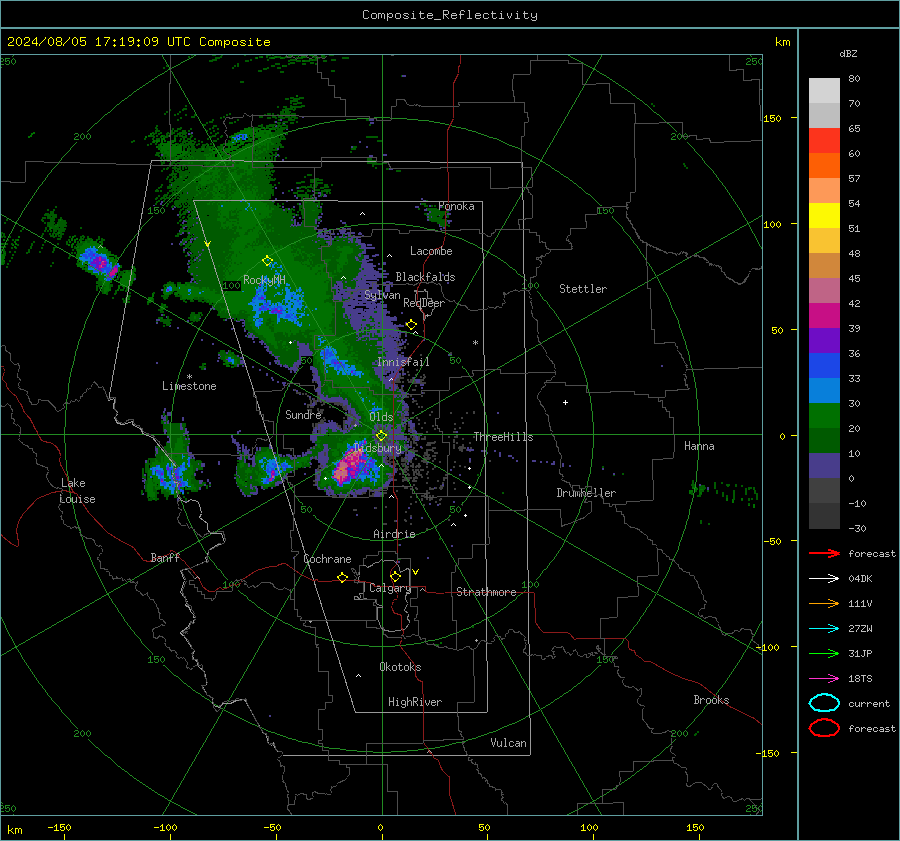The height and width of the screenshot is (841, 900).
Task: Click the Ponoka label
Action: click(456, 206)
